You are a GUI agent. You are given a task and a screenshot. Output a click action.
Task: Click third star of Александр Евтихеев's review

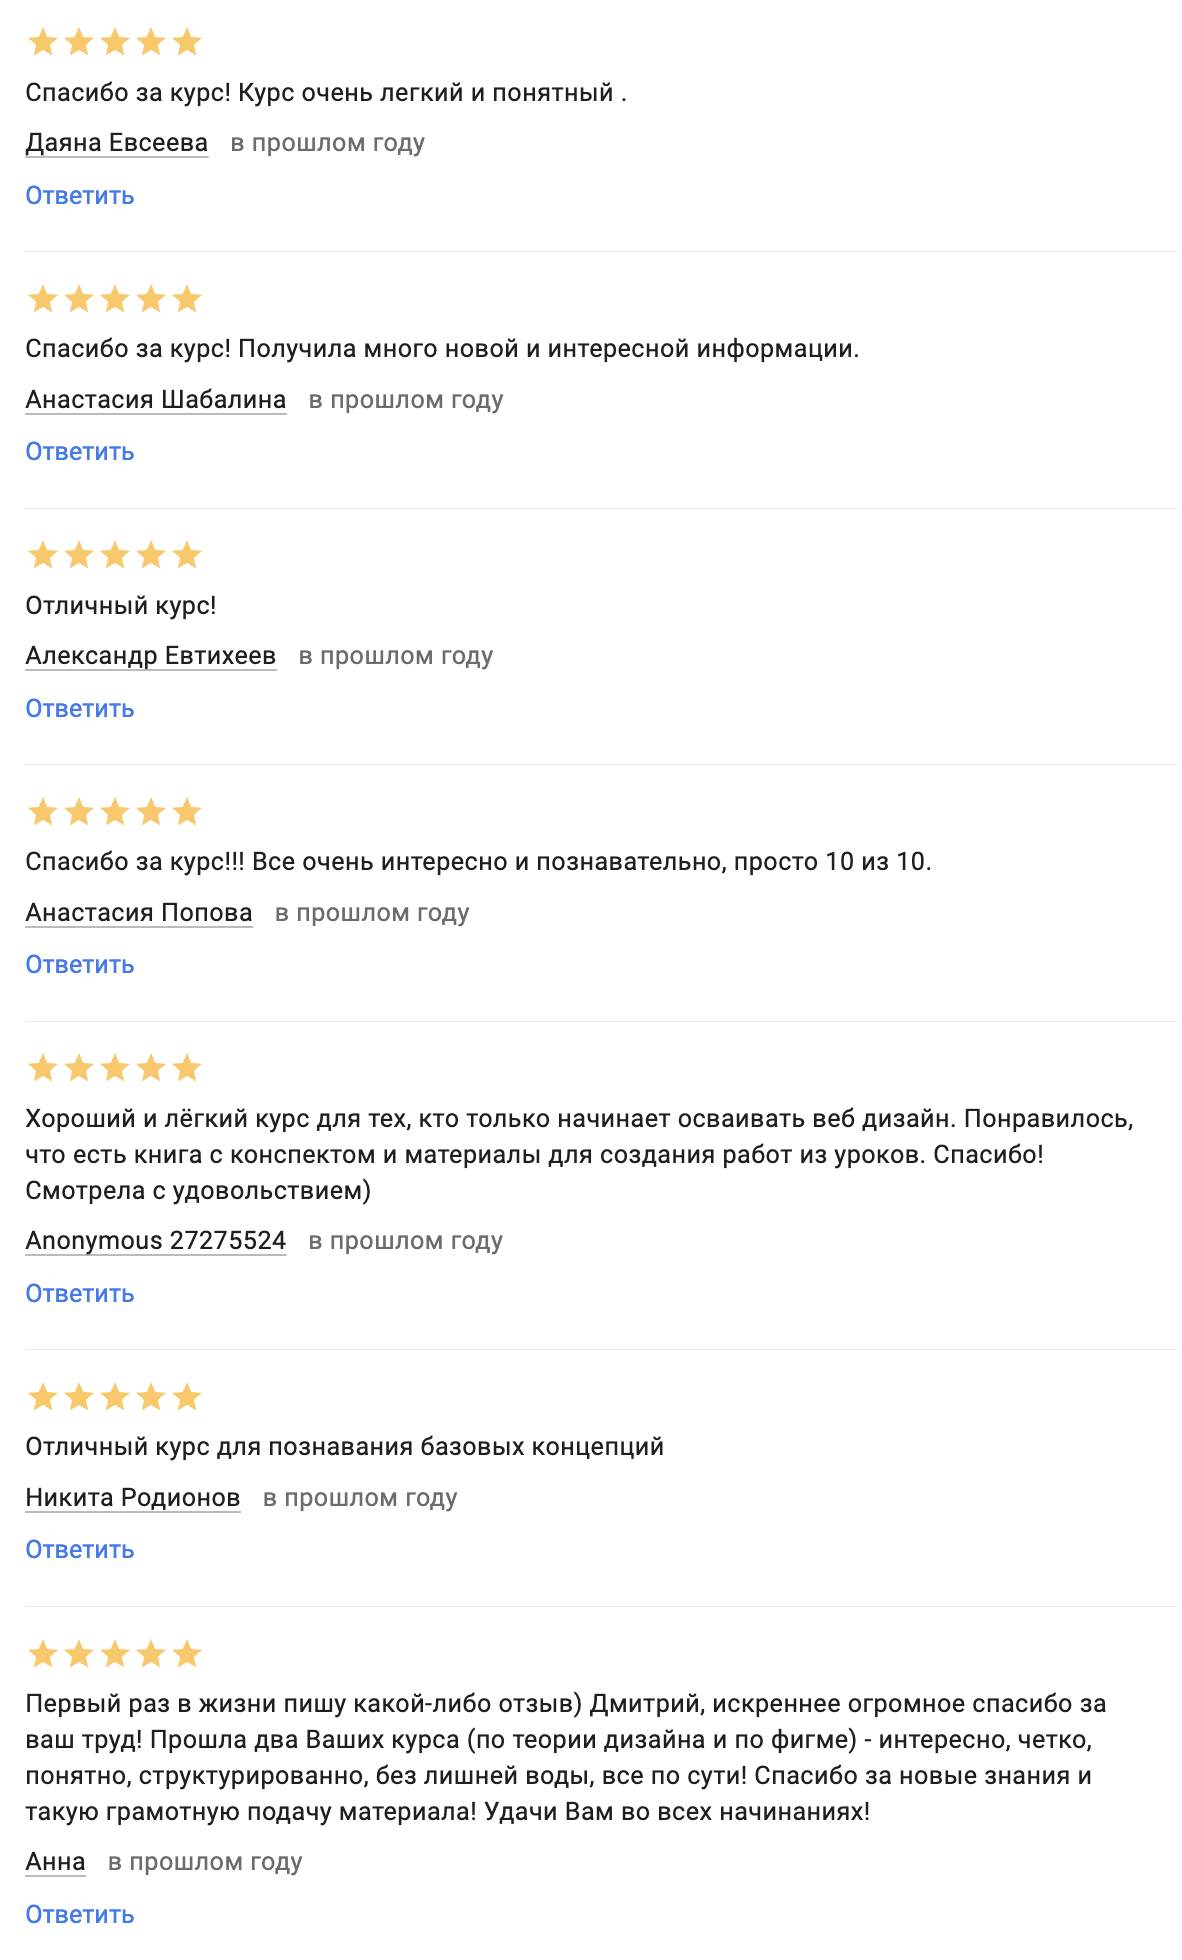coord(115,556)
